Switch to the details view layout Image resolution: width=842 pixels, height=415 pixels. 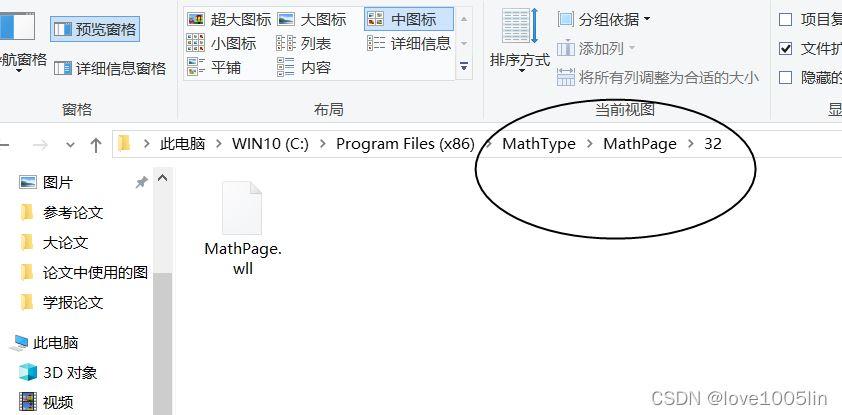click(x=409, y=43)
